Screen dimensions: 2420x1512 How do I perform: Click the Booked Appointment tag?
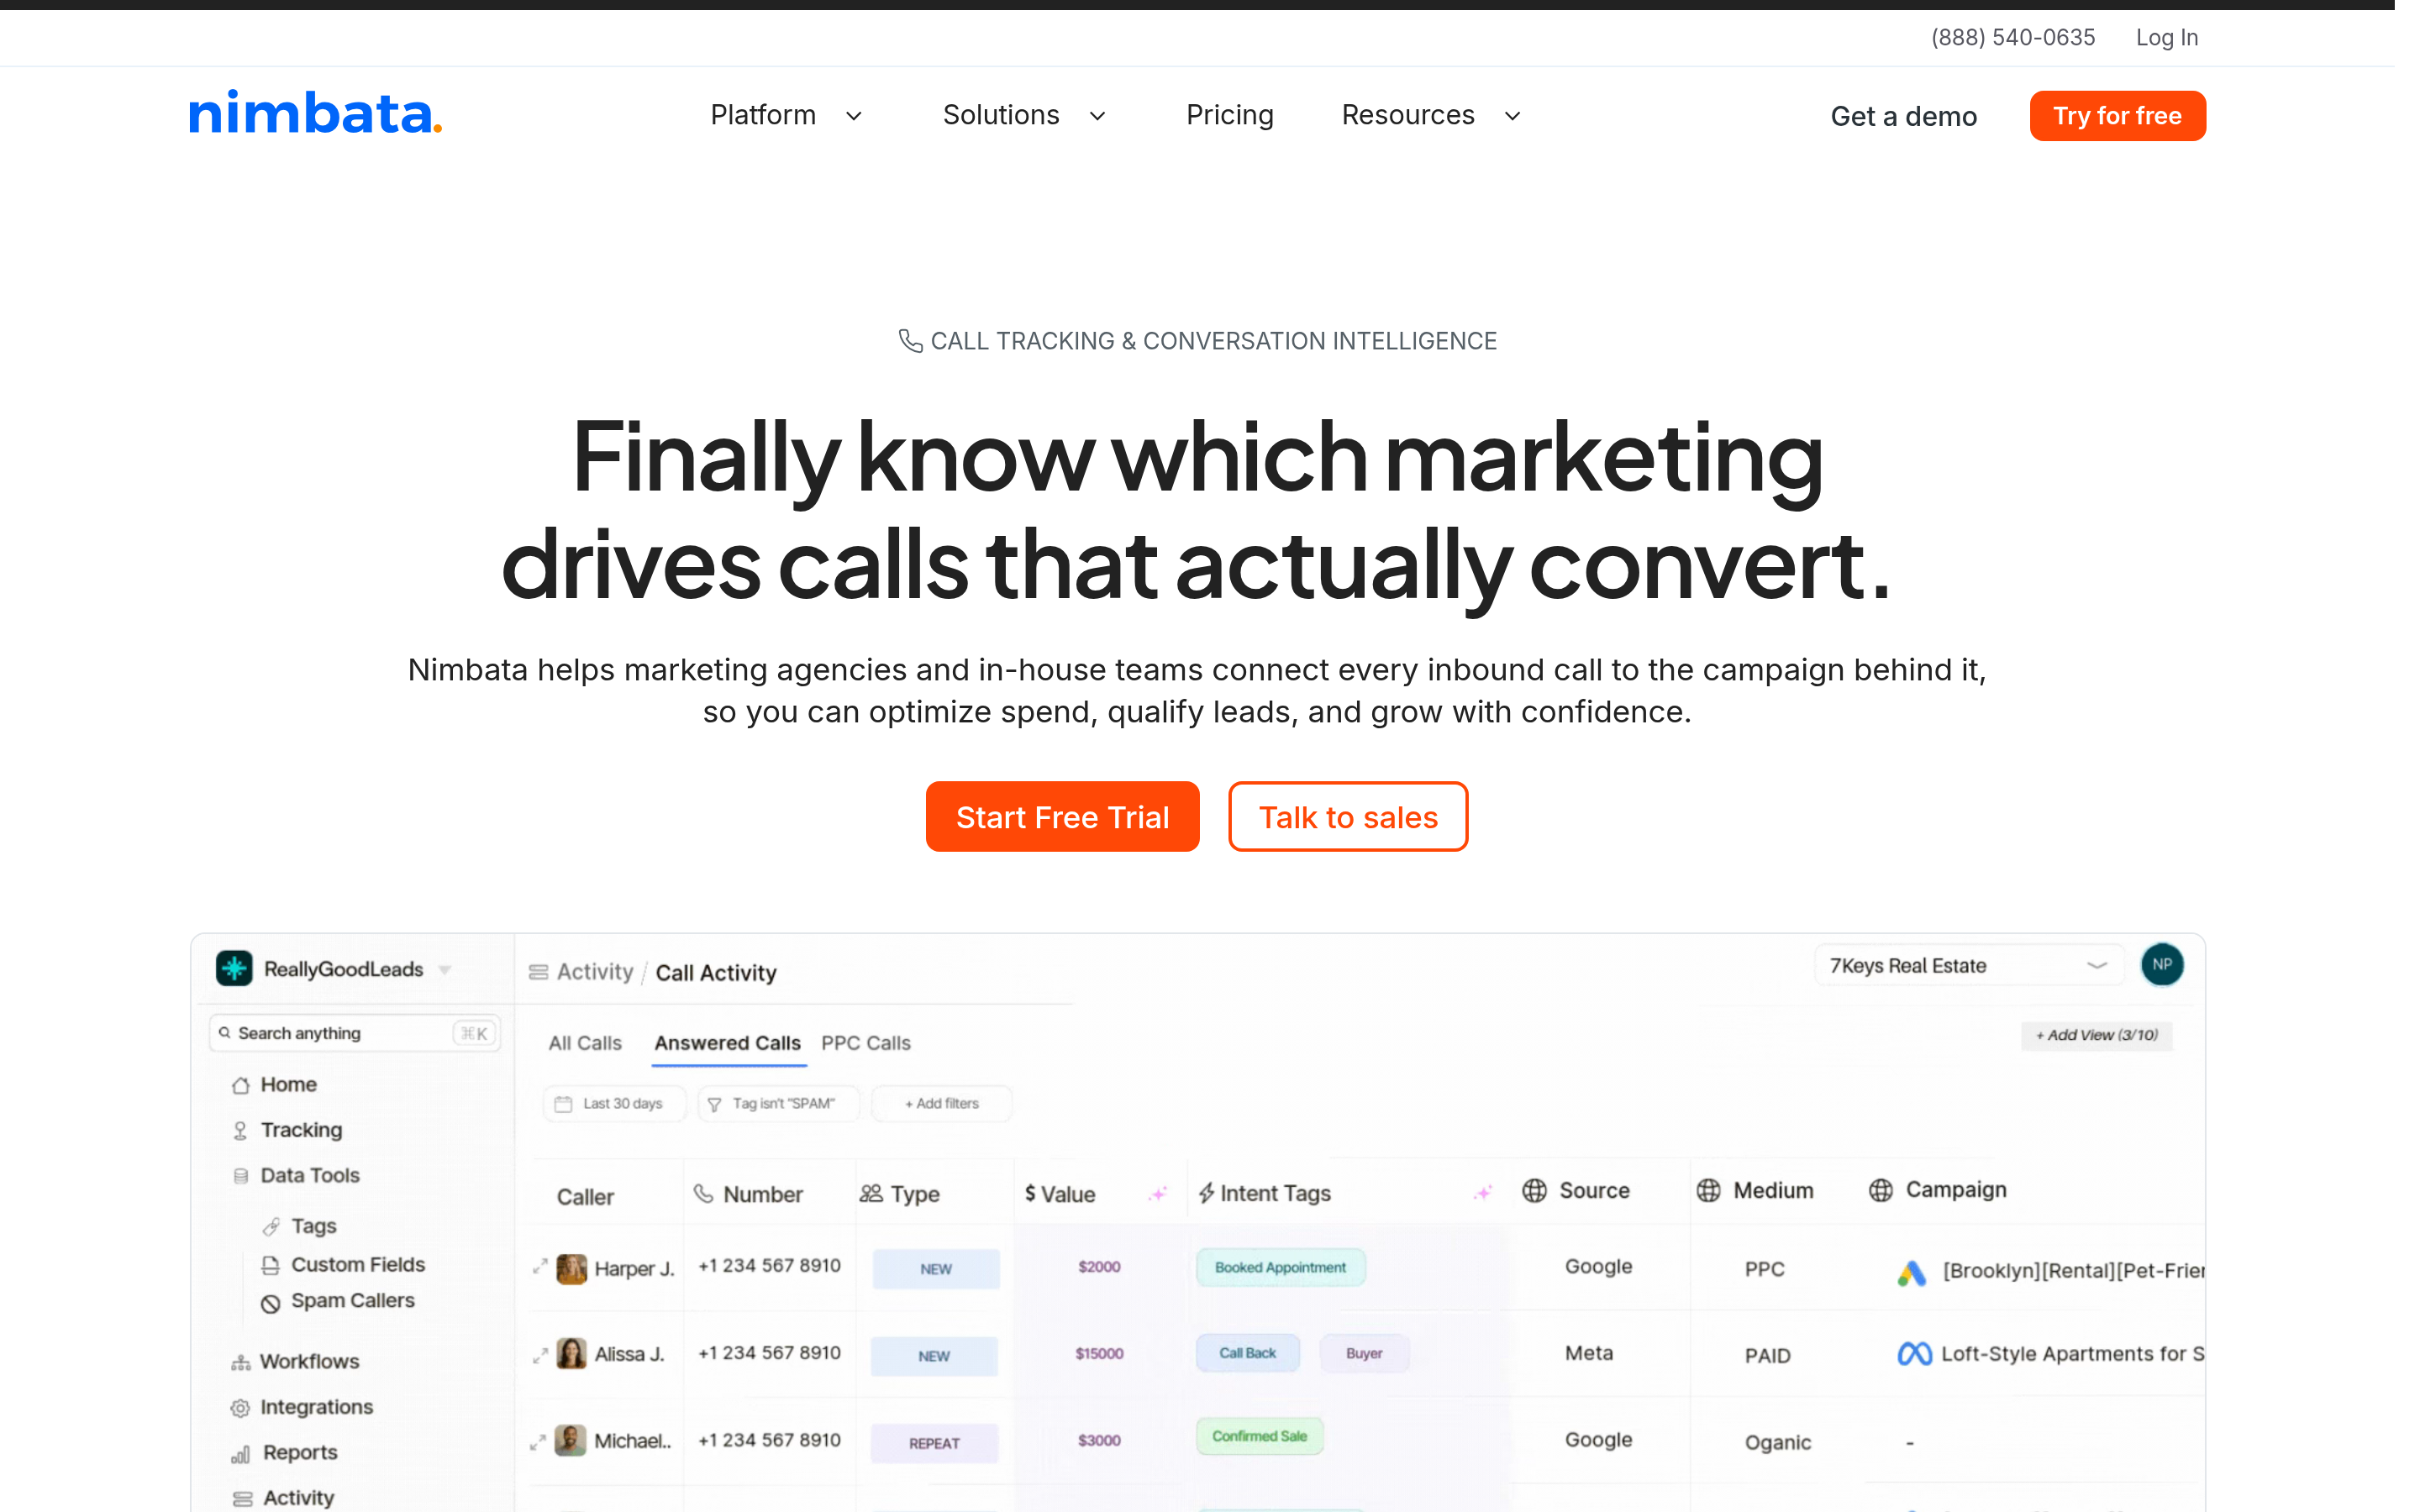tap(1280, 1267)
